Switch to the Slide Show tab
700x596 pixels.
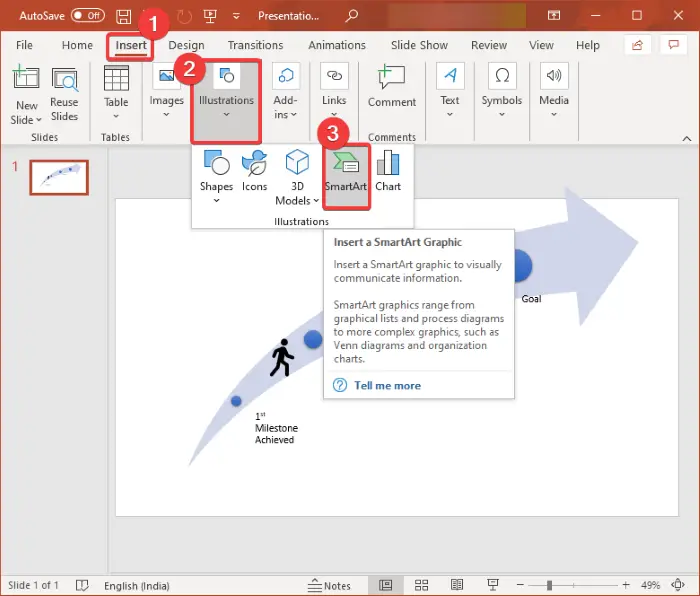pos(419,45)
